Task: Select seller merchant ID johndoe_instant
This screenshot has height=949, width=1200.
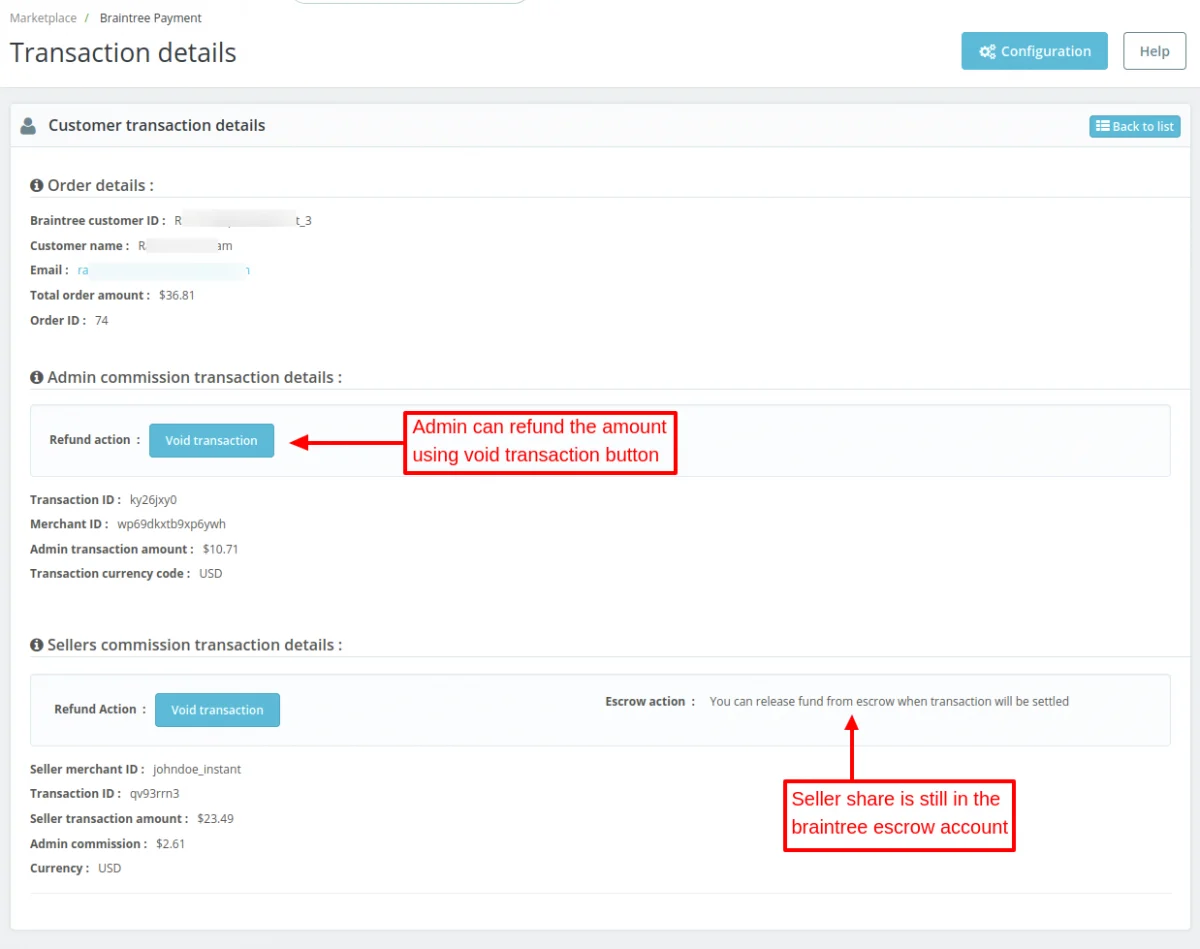Action: point(197,770)
